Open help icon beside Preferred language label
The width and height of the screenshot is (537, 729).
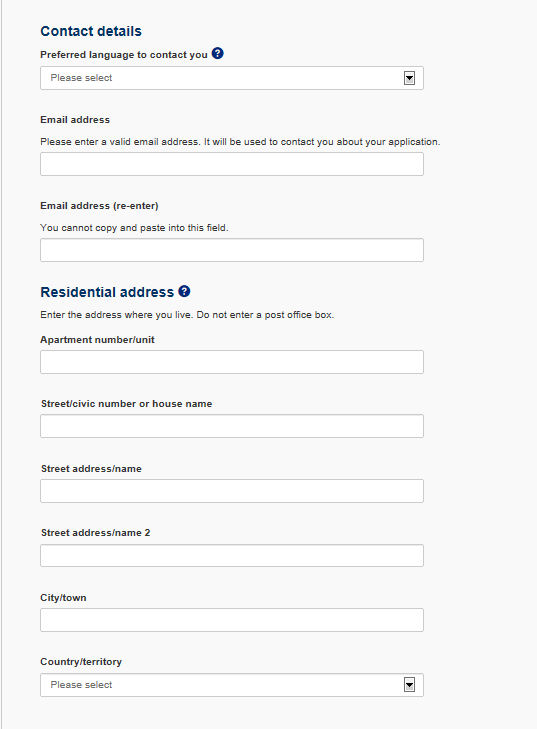[x=218, y=53]
